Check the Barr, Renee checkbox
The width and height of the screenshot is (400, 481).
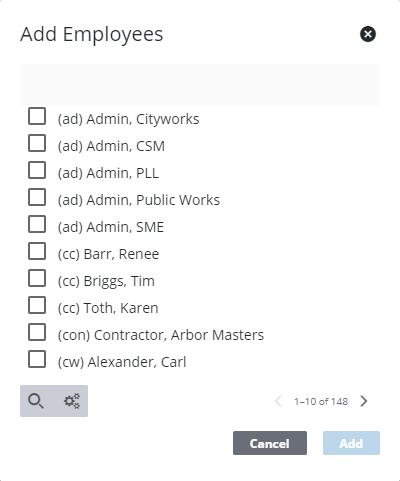37,251
